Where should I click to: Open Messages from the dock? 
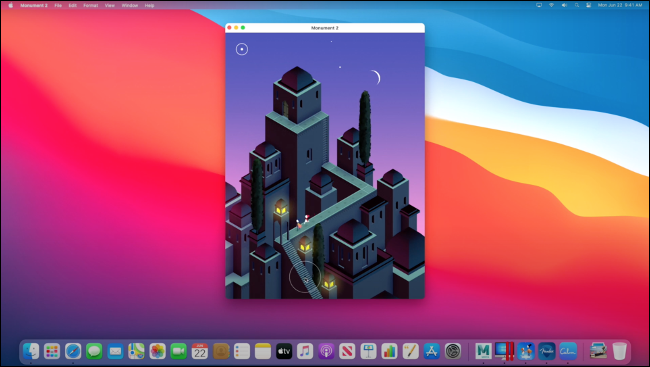click(x=94, y=351)
